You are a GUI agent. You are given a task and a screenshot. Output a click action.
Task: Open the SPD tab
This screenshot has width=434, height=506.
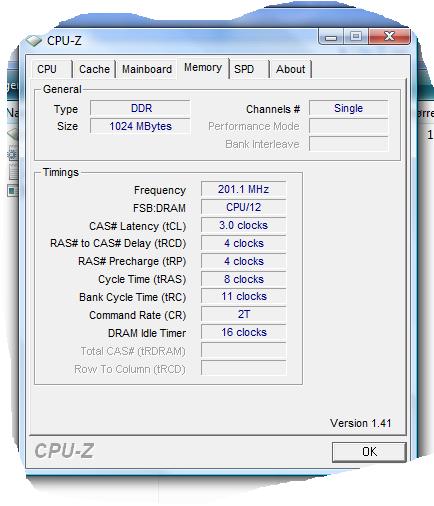click(249, 69)
